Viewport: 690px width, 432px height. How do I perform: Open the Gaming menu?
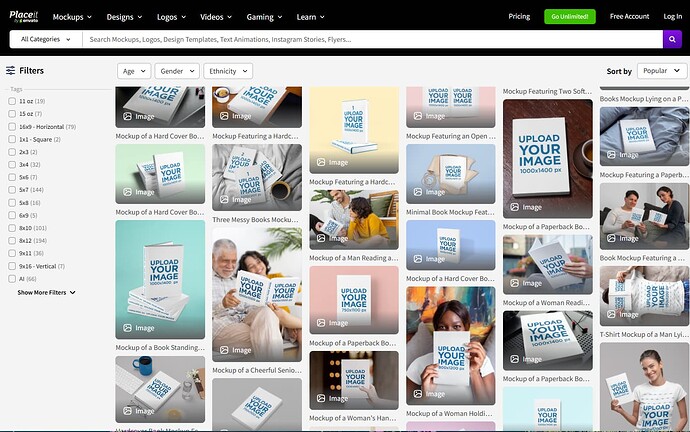[264, 17]
